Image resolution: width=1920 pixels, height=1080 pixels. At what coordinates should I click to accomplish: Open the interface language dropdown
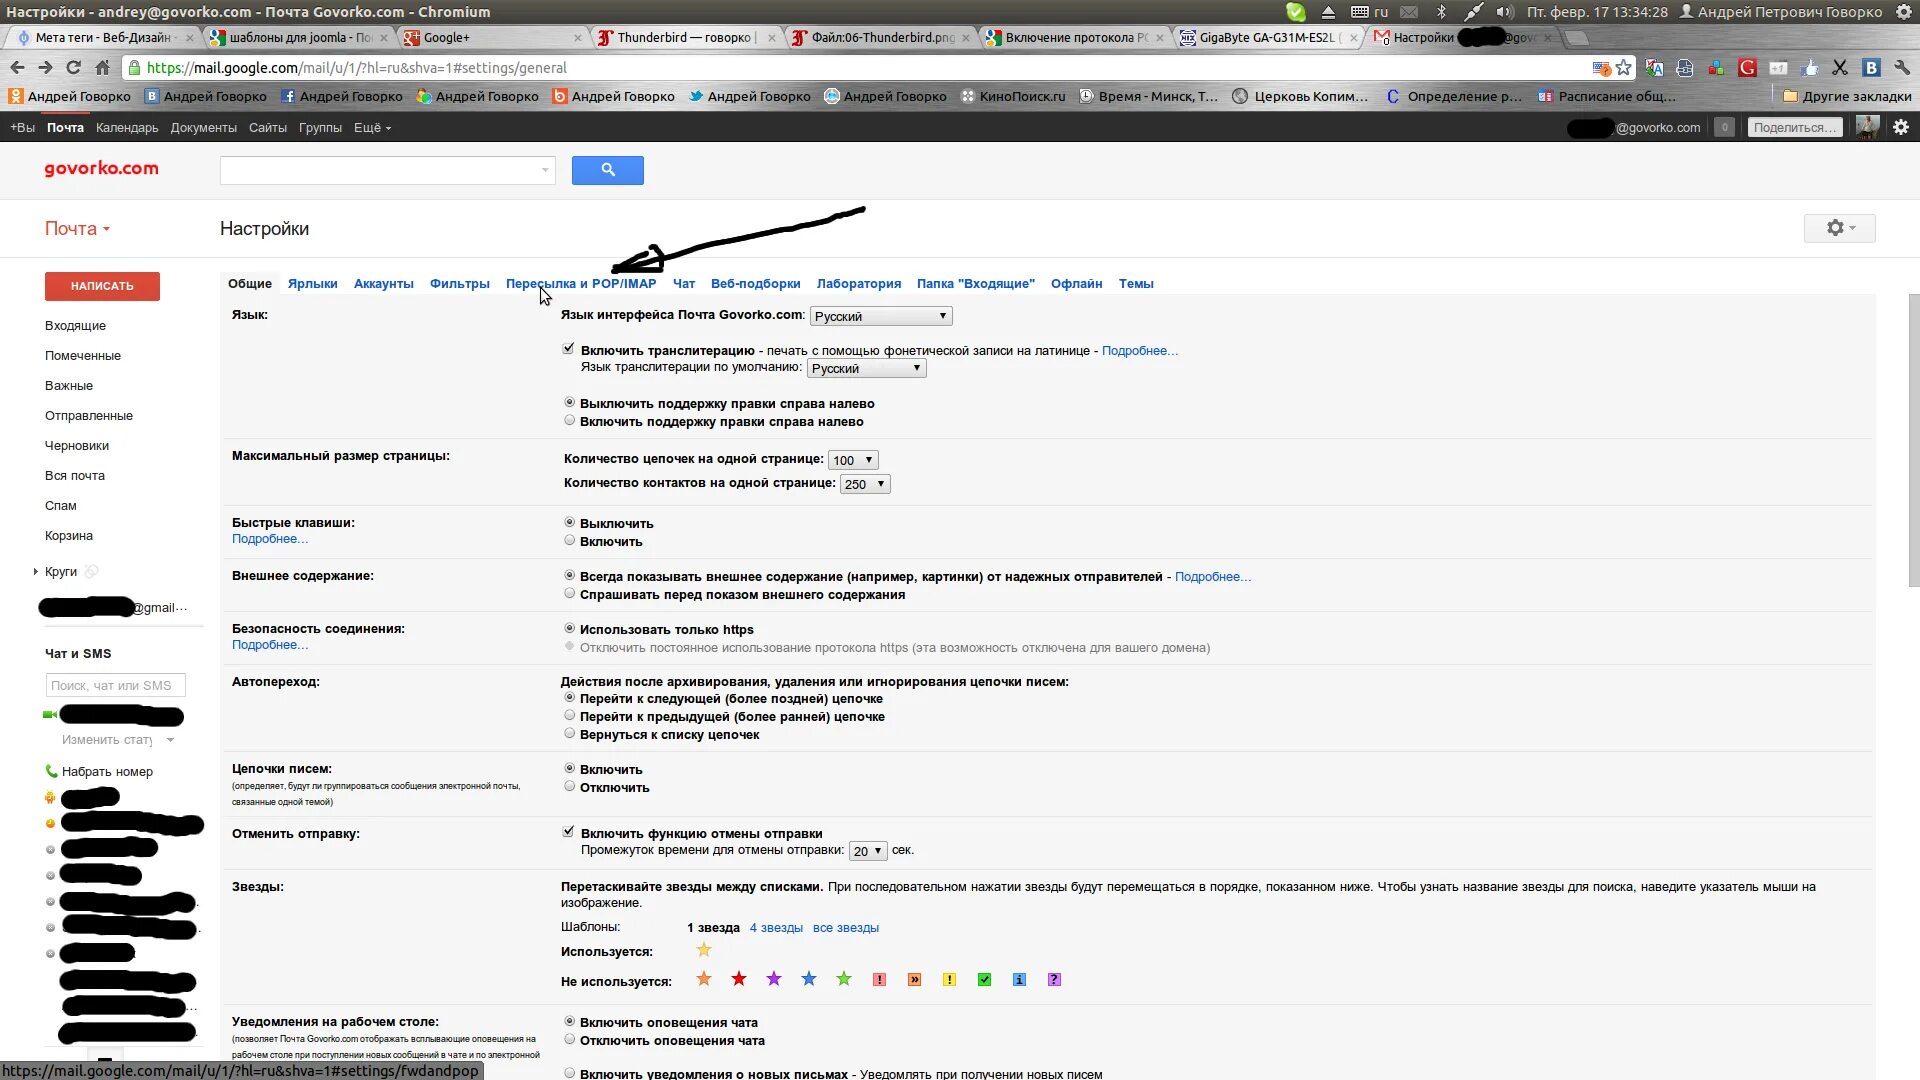click(x=880, y=316)
